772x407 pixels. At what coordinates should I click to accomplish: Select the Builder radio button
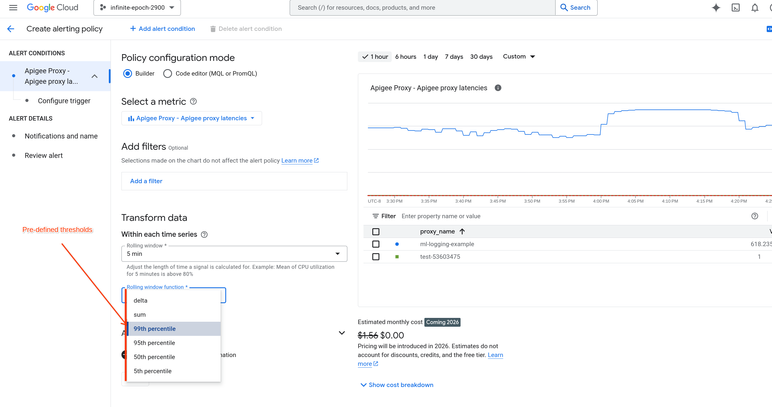click(x=128, y=73)
